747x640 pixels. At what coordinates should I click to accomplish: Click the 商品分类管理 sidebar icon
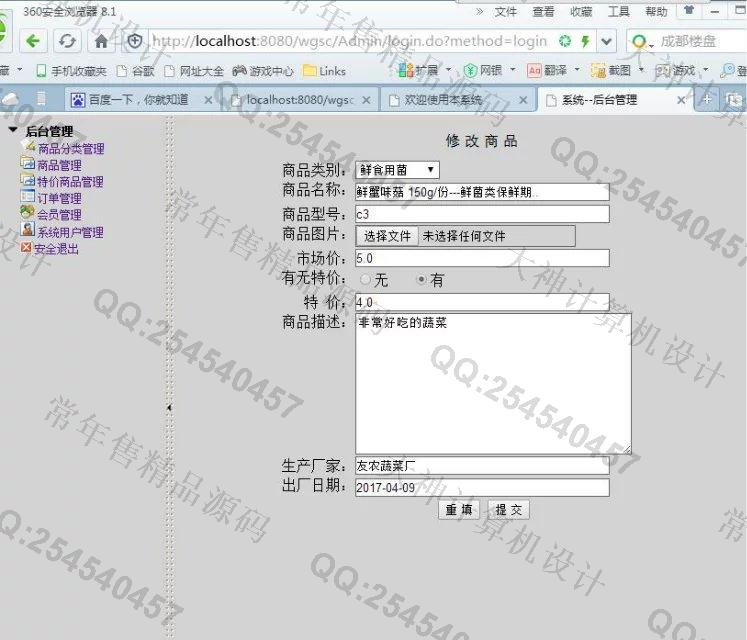pyautogui.click(x=28, y=148)
